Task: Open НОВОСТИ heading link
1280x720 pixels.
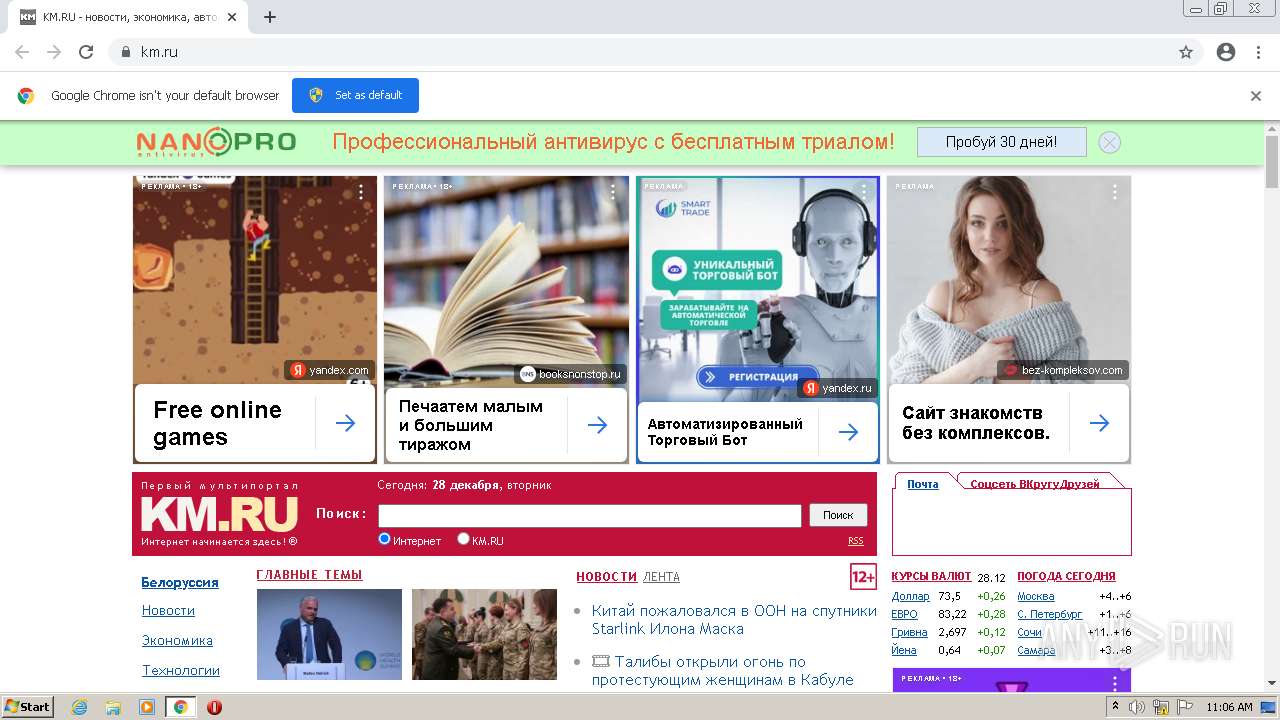Action: (606, 577)
